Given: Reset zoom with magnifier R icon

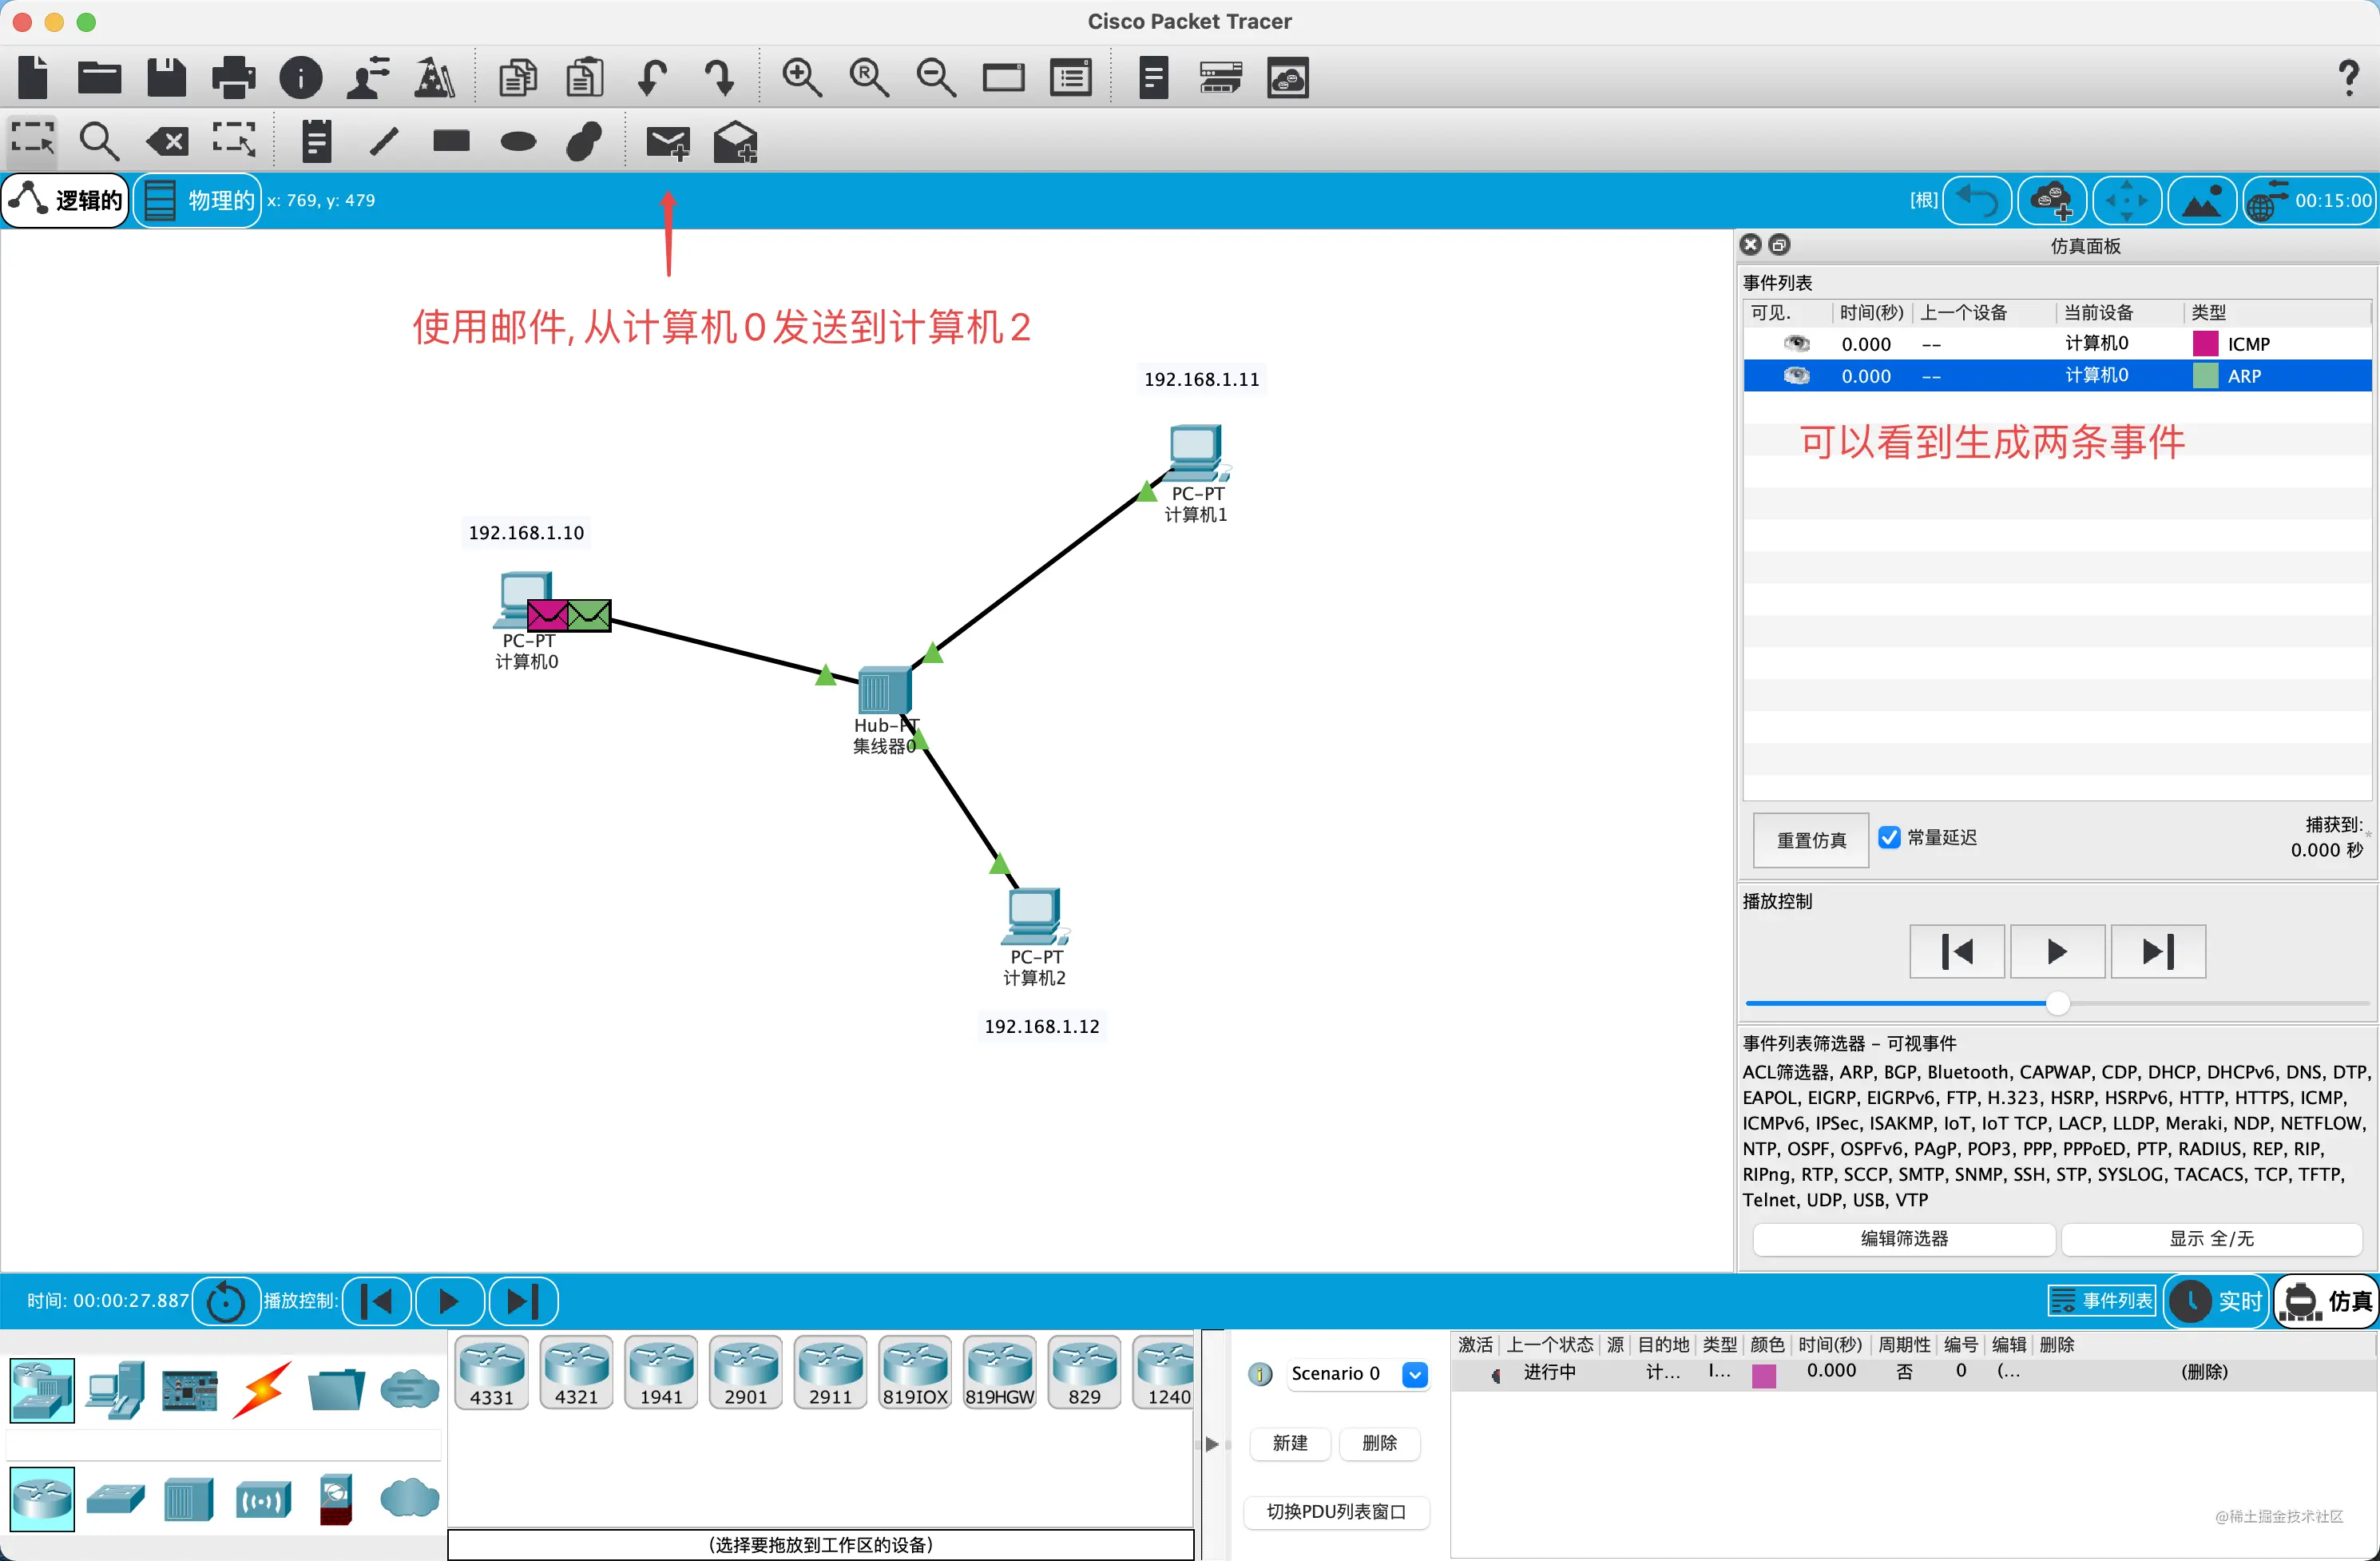Looking at the screenshot, I should click(869, 77).
